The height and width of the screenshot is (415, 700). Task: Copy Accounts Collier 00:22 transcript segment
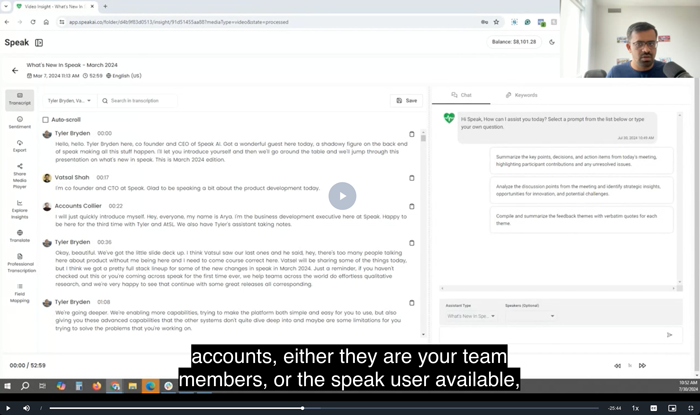[412, 207]
